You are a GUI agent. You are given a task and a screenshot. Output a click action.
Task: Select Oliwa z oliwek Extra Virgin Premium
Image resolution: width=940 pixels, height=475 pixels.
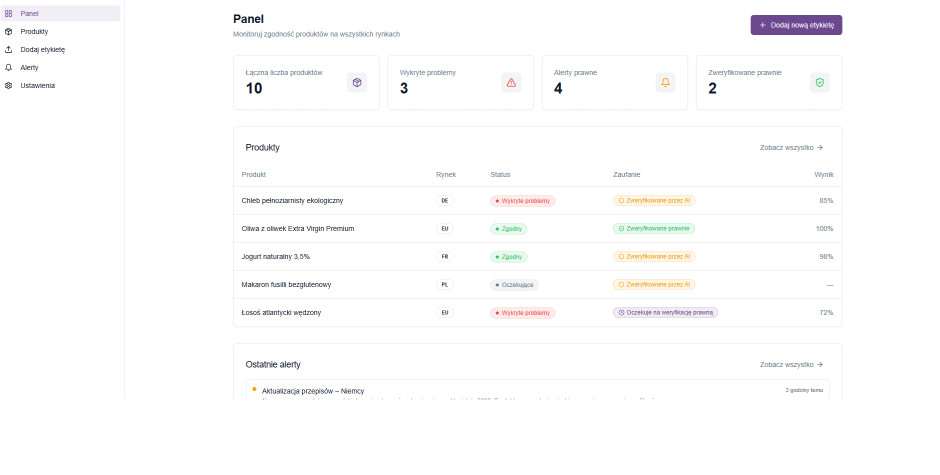coord(298,229)
